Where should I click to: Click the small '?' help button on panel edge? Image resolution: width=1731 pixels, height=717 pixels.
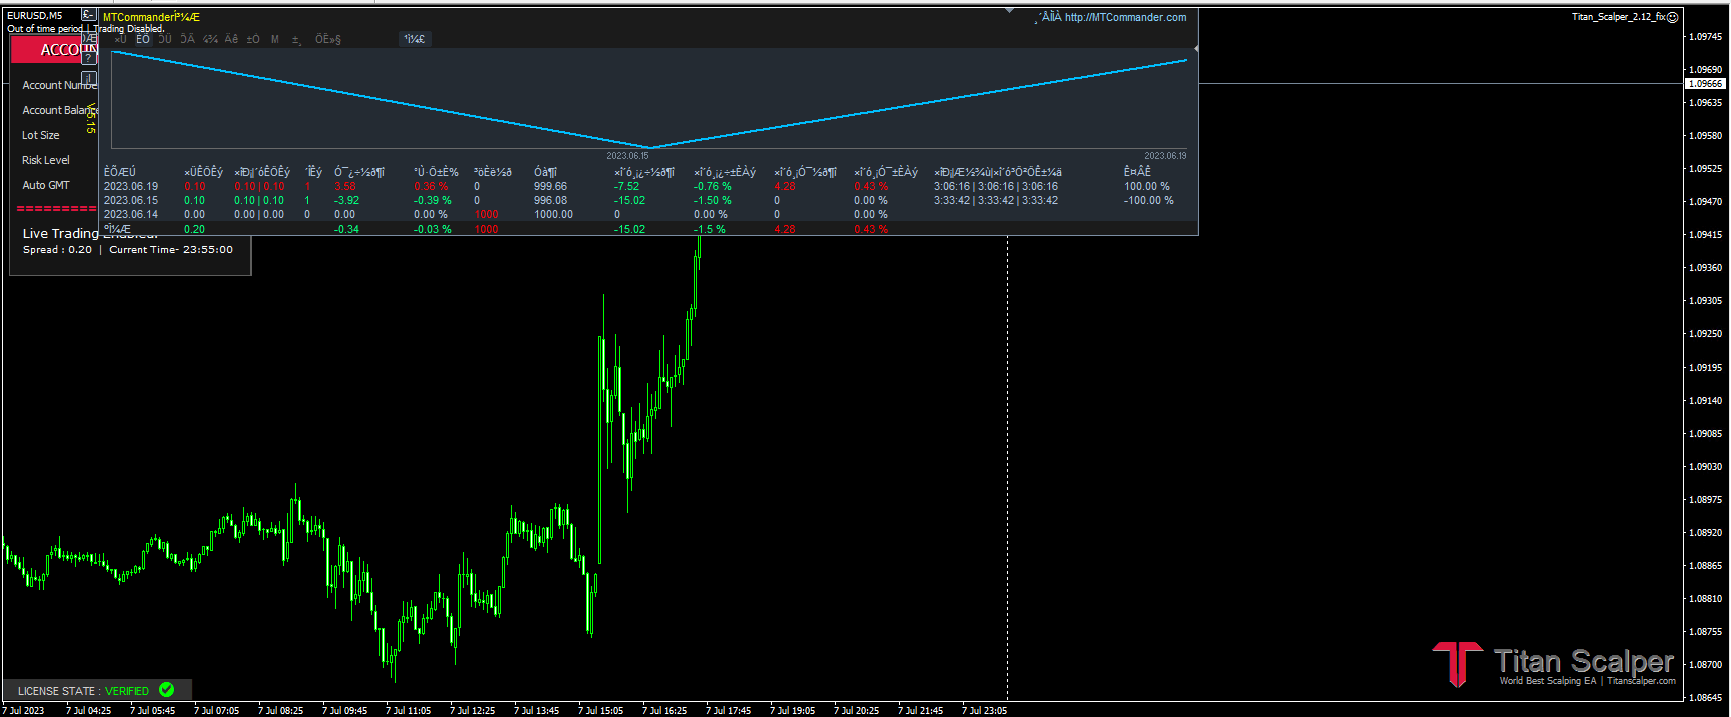tap(89, 58)
